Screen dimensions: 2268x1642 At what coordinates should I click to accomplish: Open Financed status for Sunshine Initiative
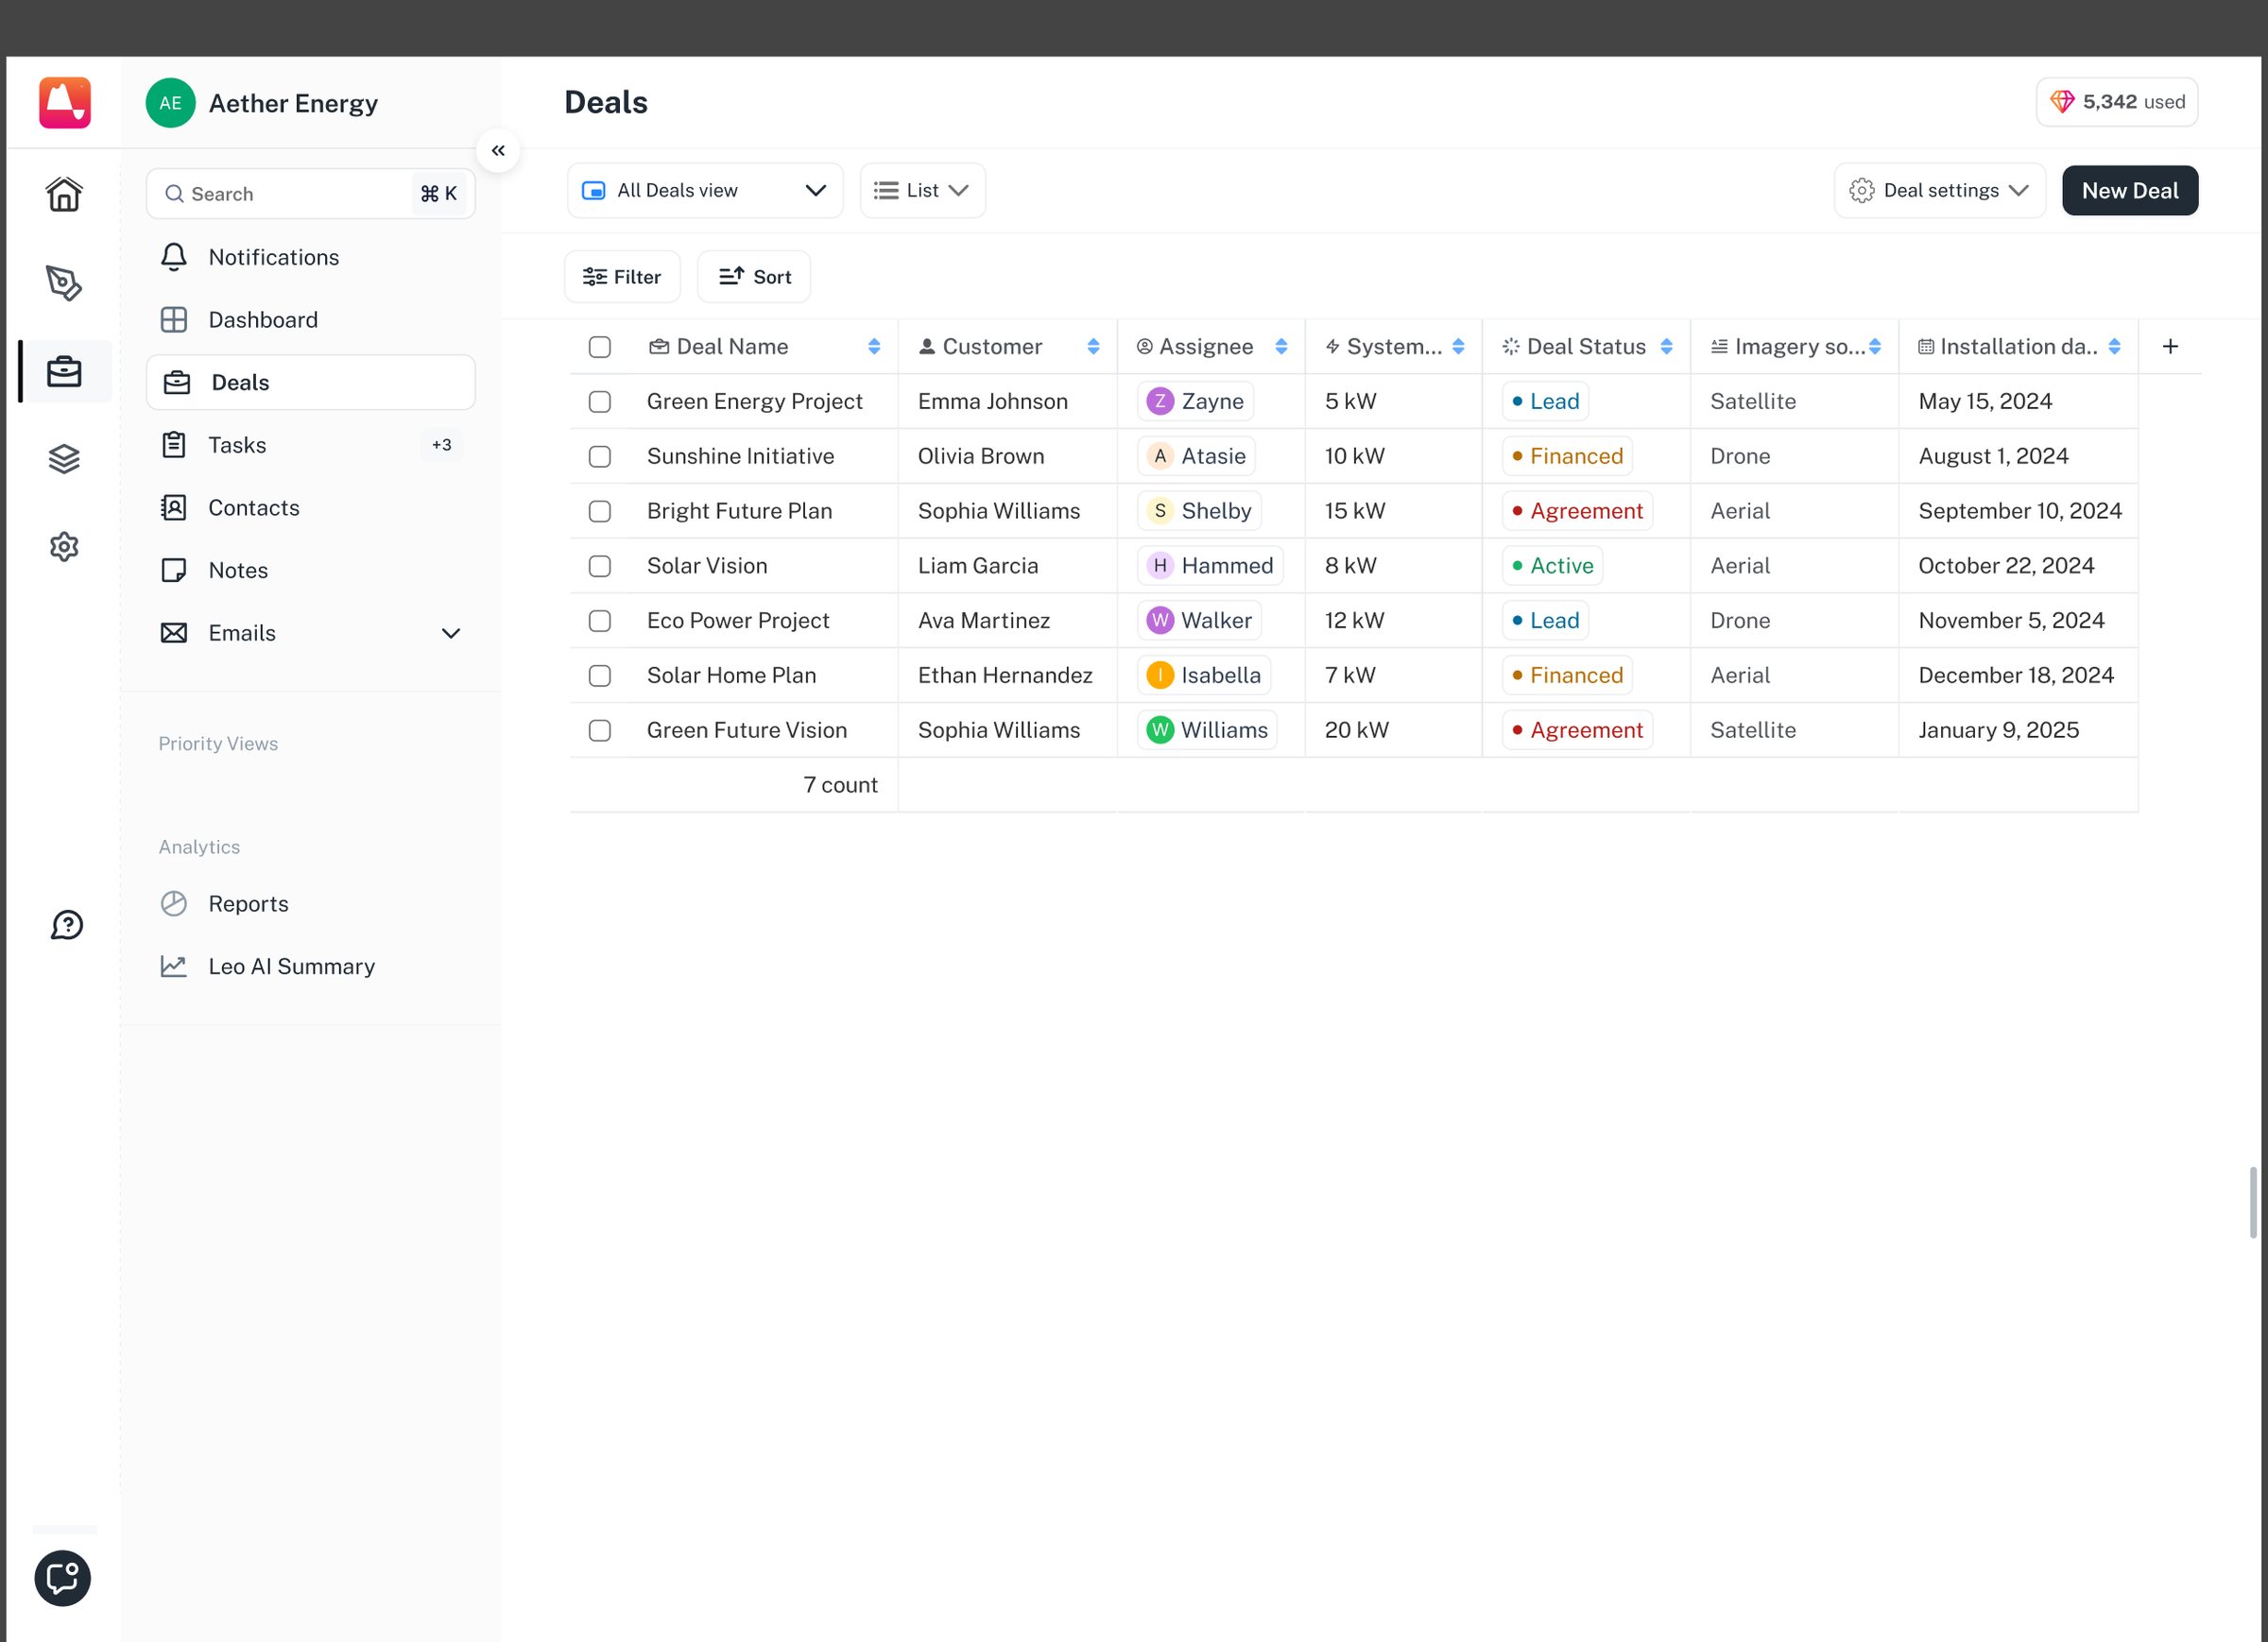point(1567,456)
